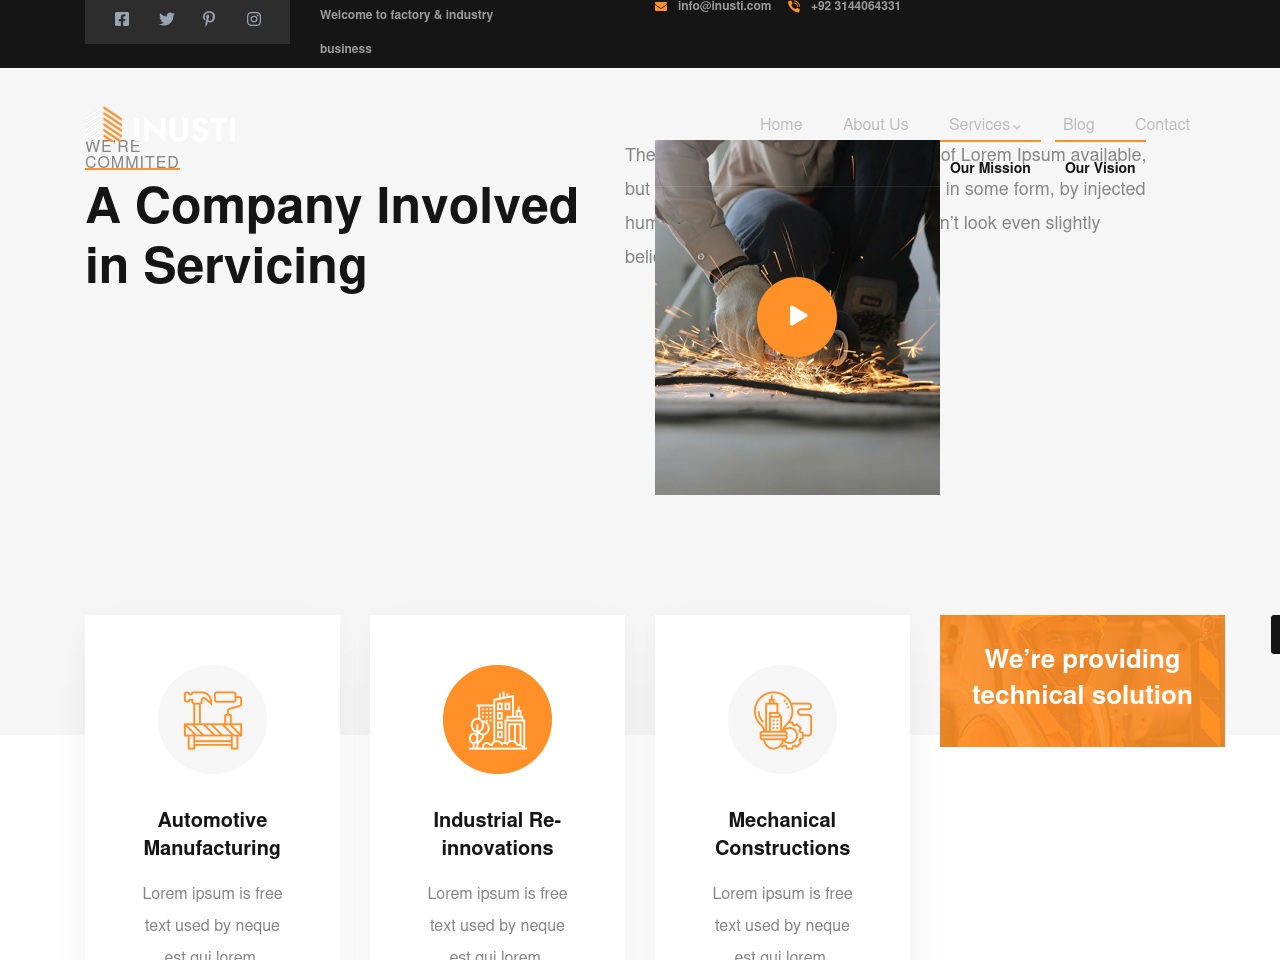Click the Mechanical Constructions icon

click(x=782, y=720)
